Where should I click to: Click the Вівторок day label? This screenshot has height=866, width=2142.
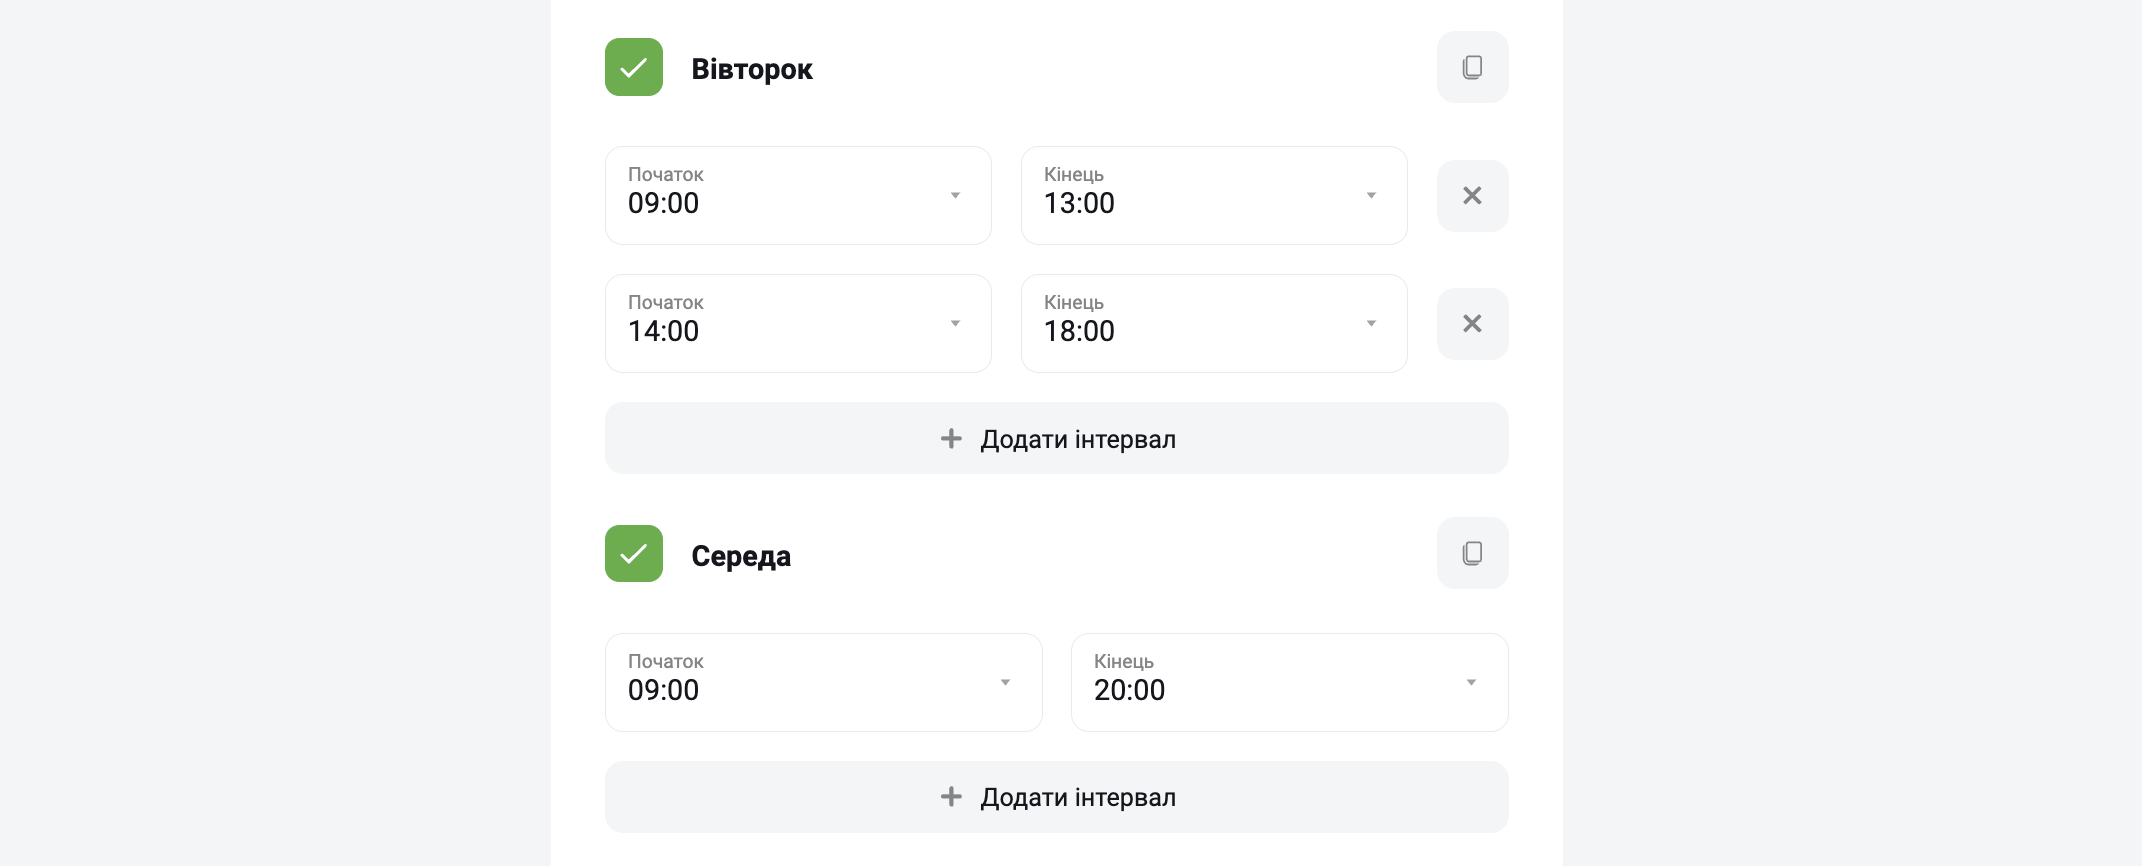point(752,69)
